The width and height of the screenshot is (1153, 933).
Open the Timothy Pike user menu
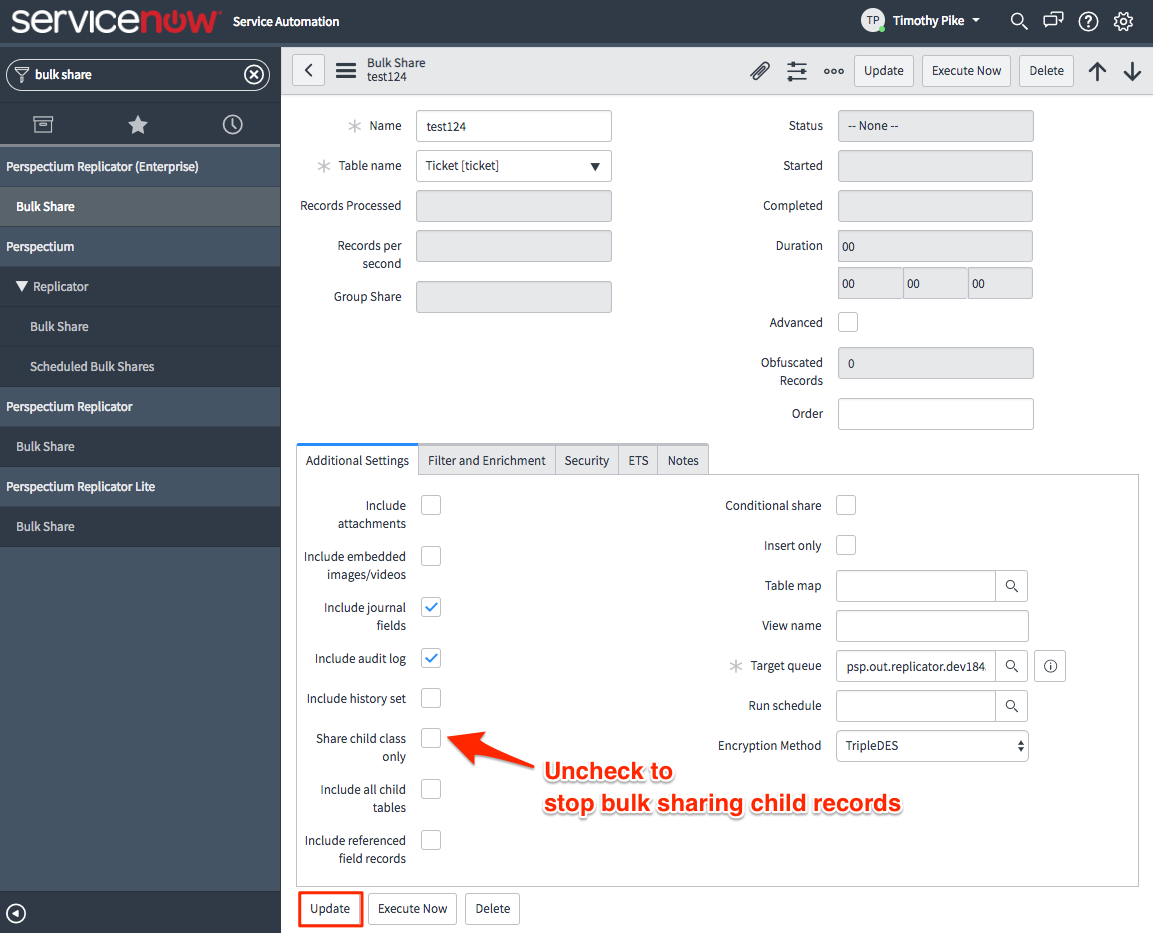click(x=936, y=21)
